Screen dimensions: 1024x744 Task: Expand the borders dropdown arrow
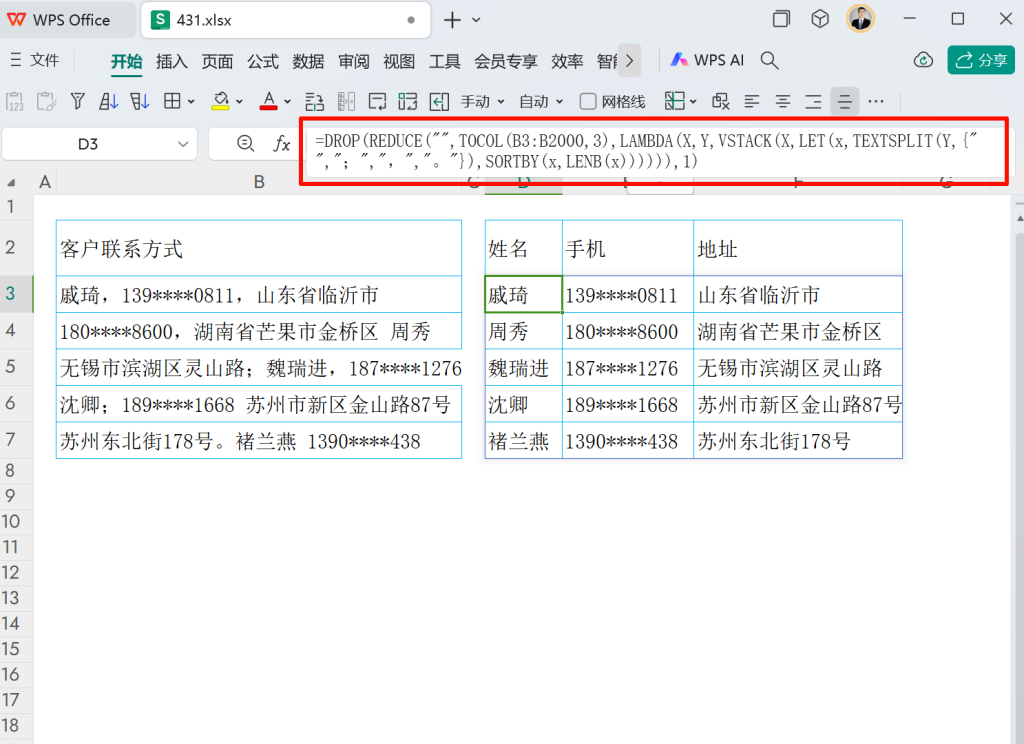[191, 102]
